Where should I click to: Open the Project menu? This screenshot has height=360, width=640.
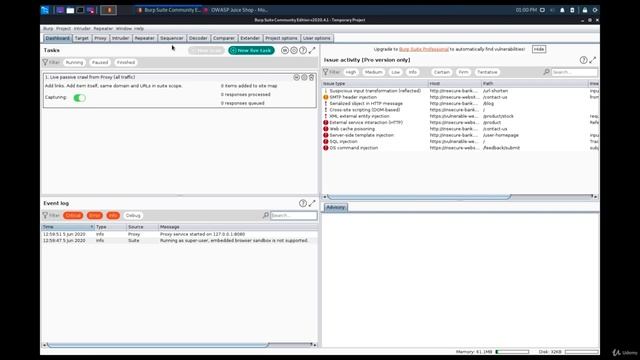(x=63, y=29)
